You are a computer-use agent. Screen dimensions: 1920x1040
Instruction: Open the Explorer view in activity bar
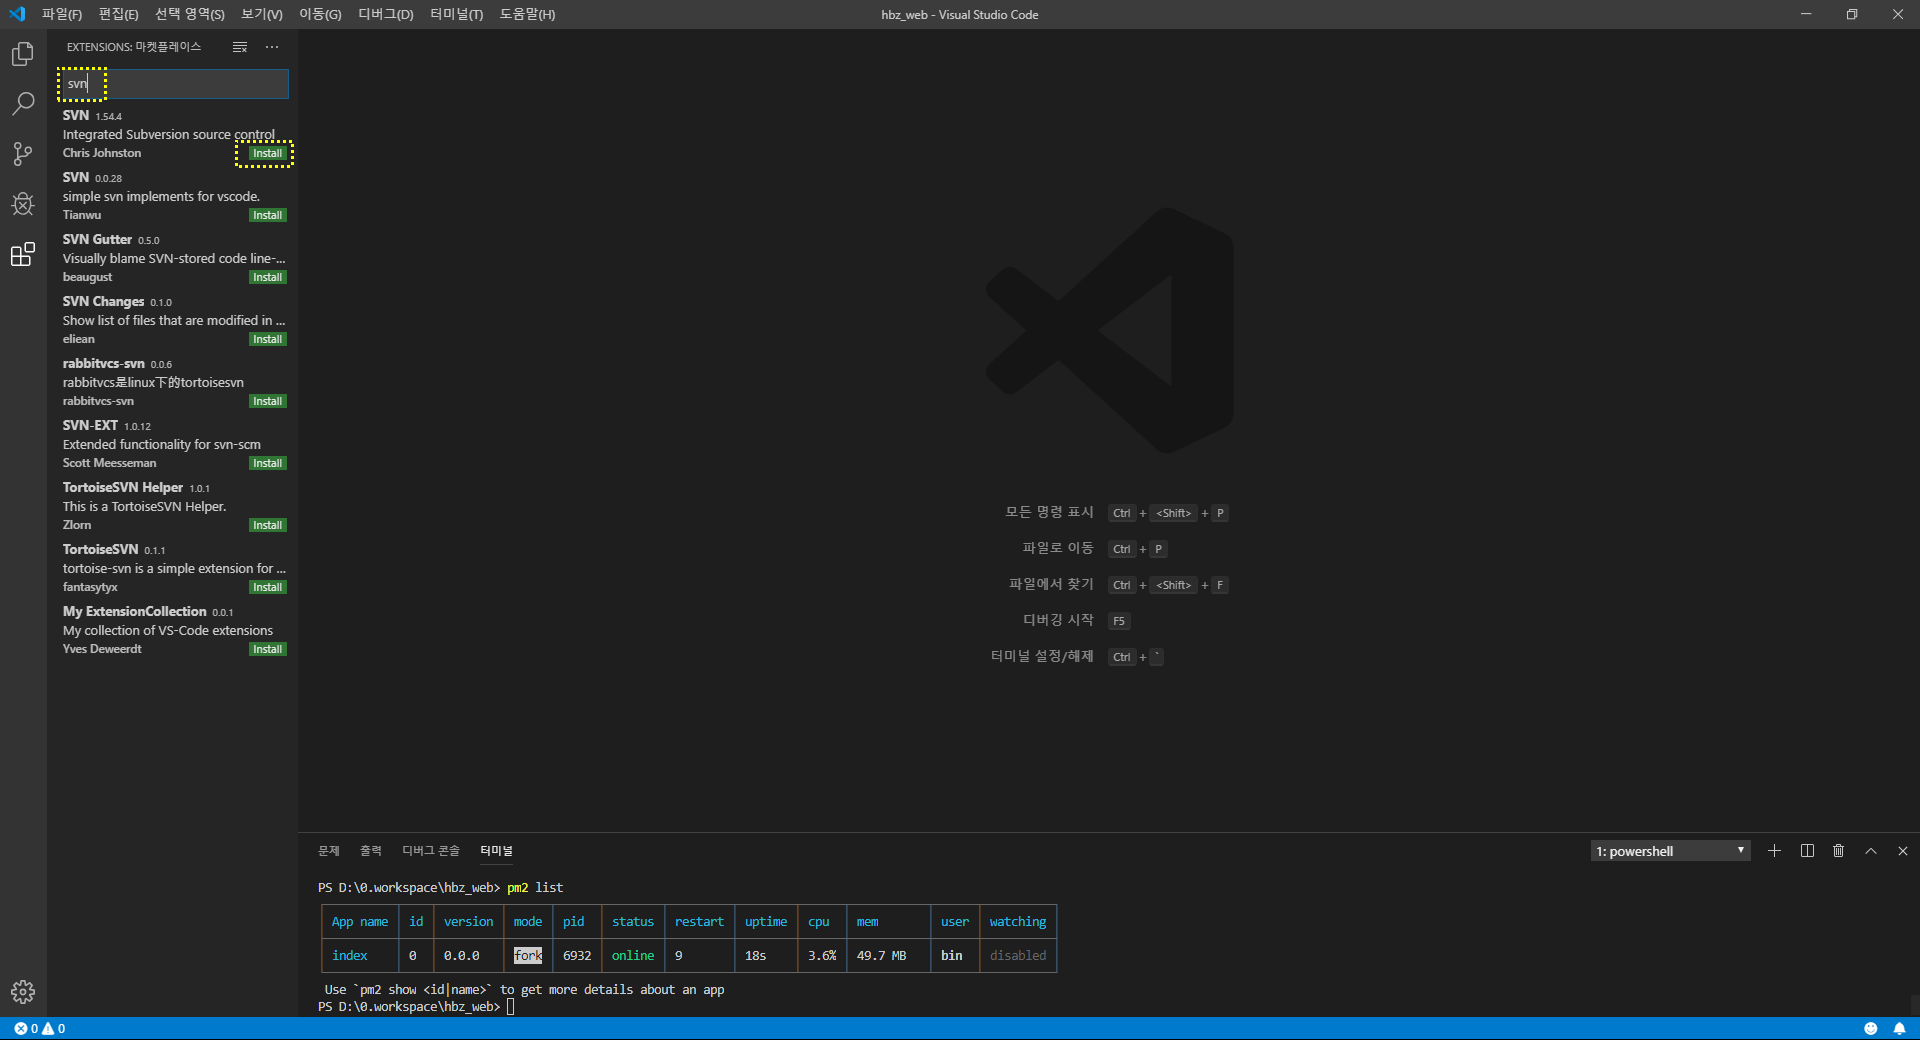(22, 54)
